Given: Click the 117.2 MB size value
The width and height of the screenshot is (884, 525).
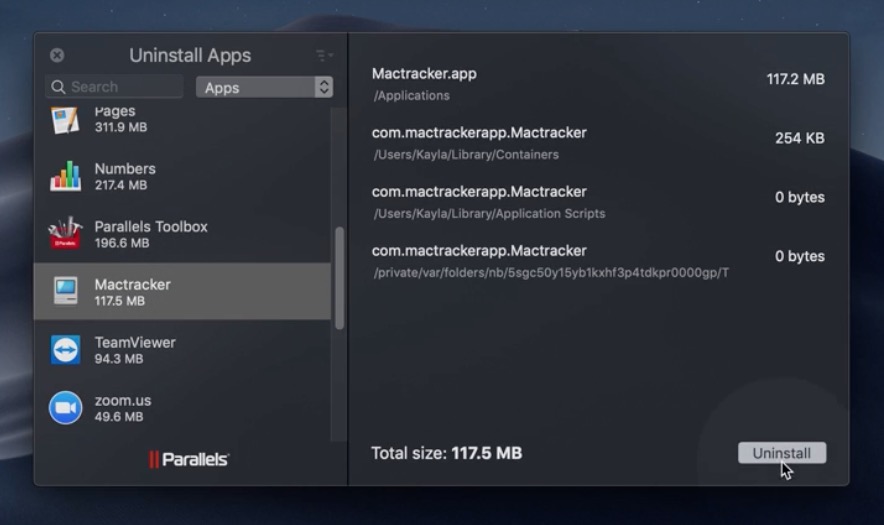Looking at the screenshot, I should coord(795,79).
